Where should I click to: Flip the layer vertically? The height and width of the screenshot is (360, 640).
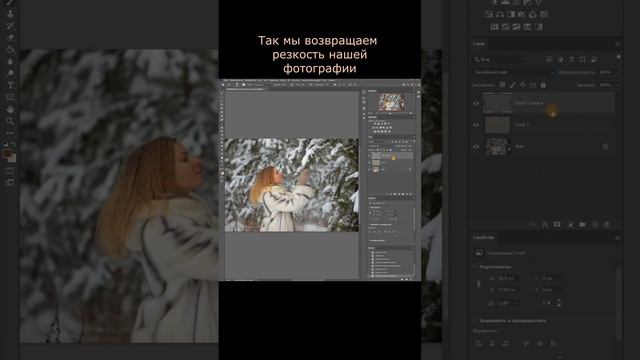click(559, 303)
